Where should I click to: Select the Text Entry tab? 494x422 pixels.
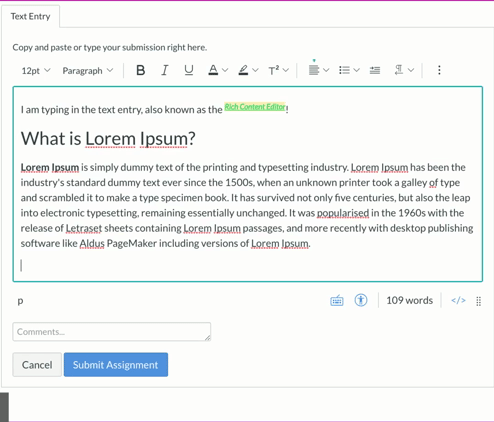click(x=30, y=16)
